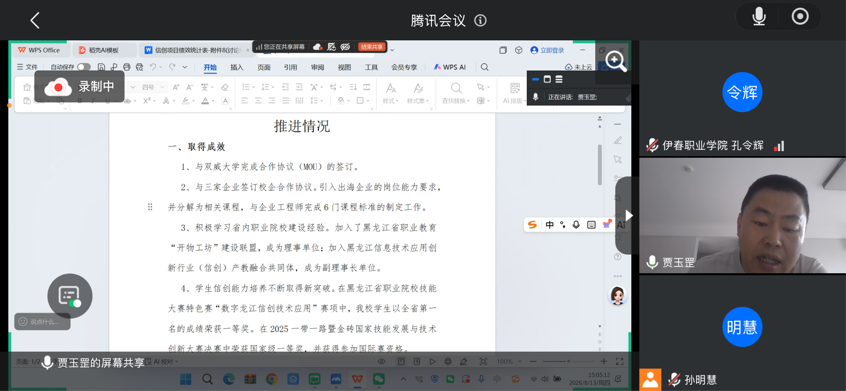Collapse participant panel with side arrow
The width and height of the screenshot is (846, 391).
[628, 215]
